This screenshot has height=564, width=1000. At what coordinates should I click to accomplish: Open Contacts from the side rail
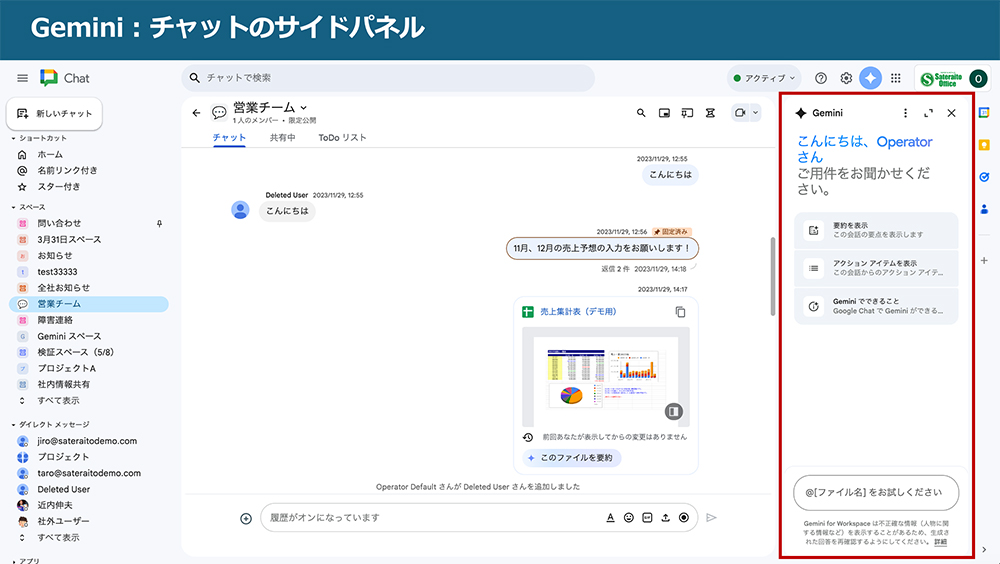(984, 209)
